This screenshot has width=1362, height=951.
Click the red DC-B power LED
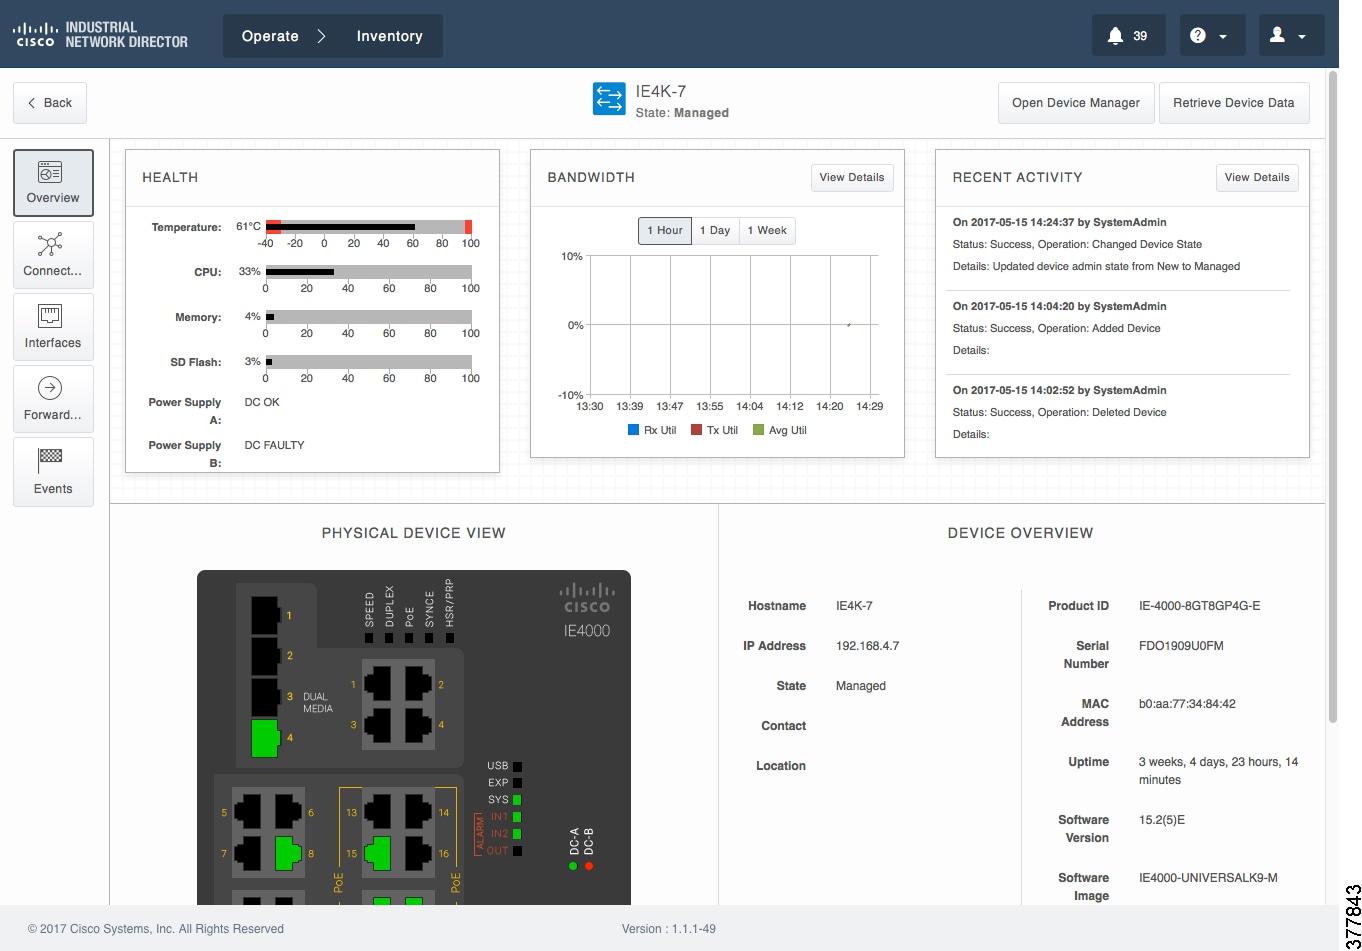point(588,866)
